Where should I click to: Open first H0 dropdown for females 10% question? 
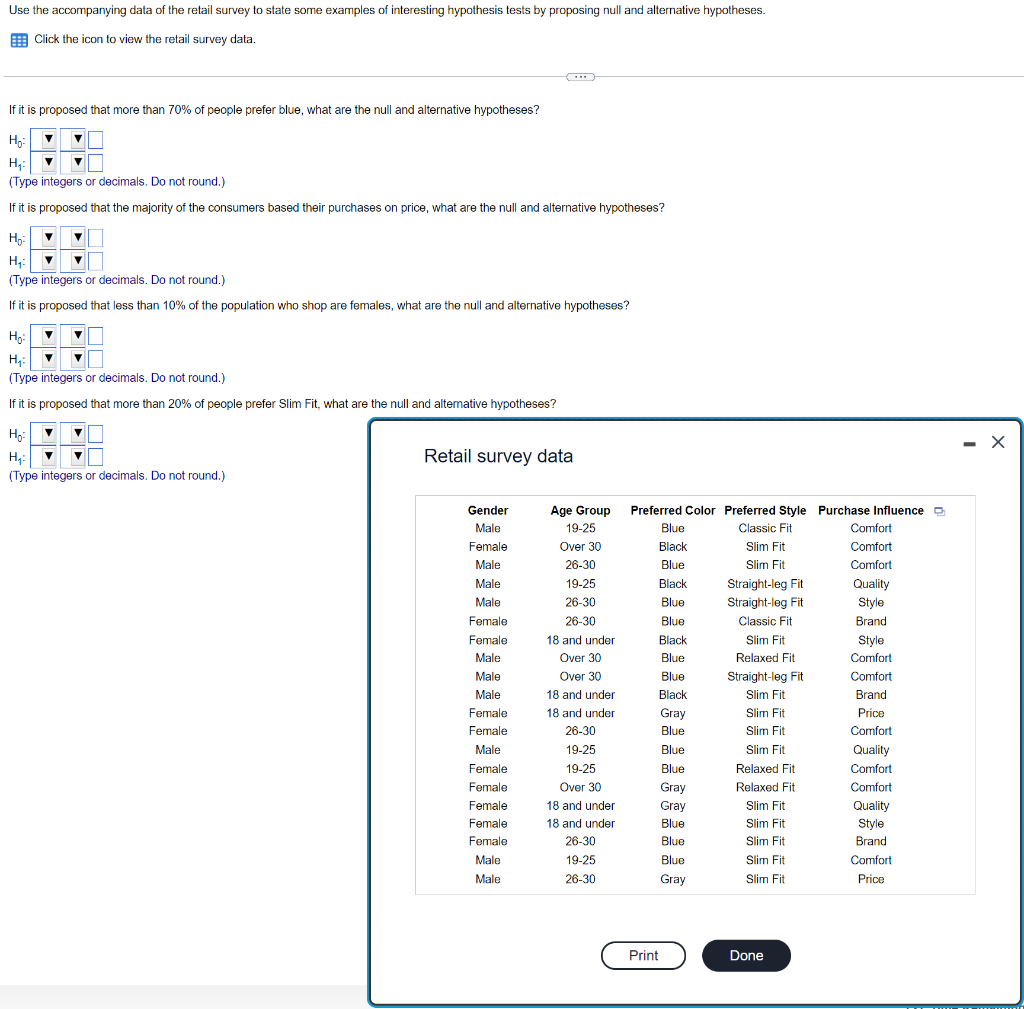tap(44, 336)
